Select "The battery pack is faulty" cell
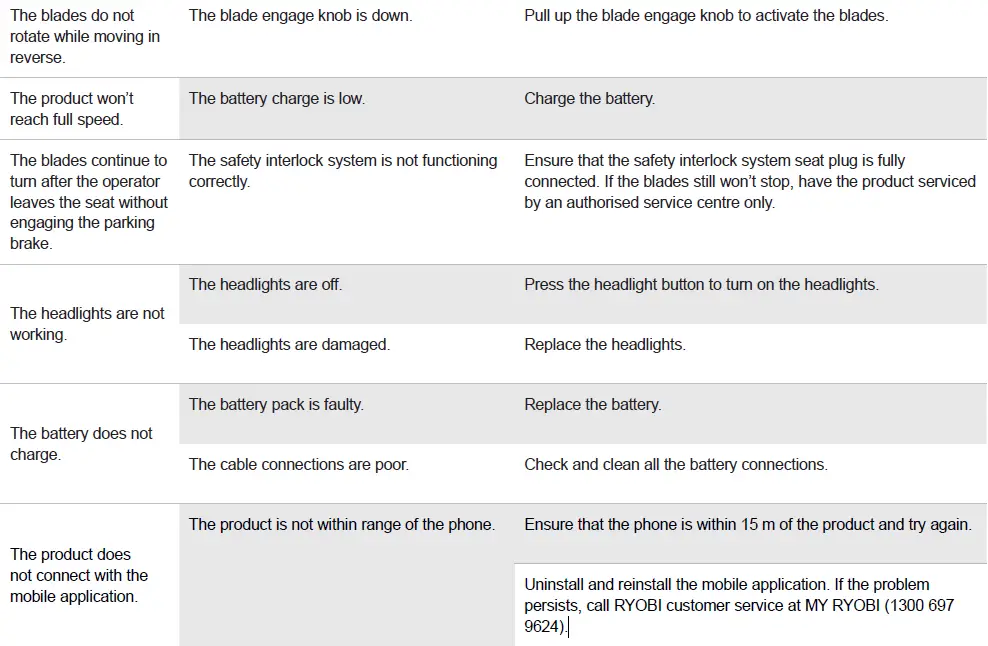 (x=276, y=405)
